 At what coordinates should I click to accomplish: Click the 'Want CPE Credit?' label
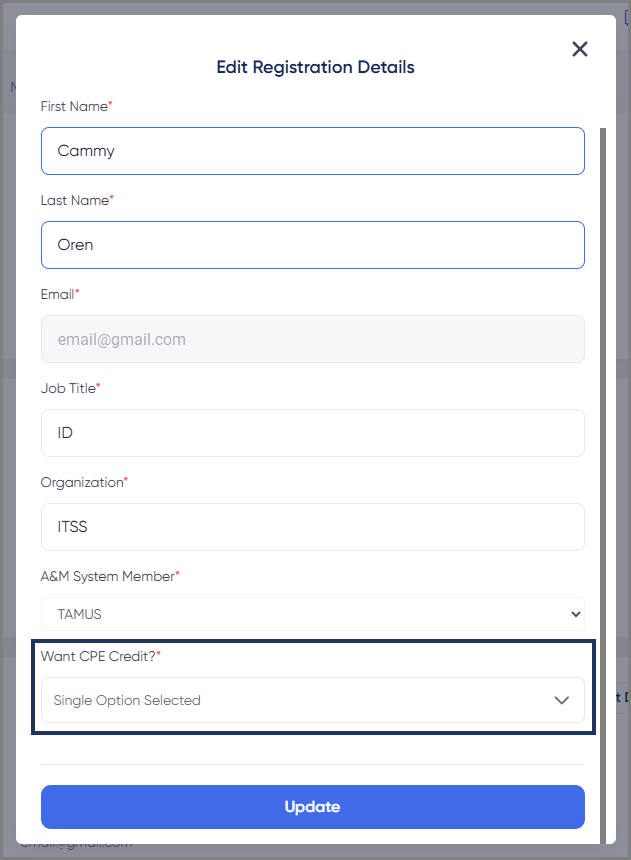click(97, 656)
